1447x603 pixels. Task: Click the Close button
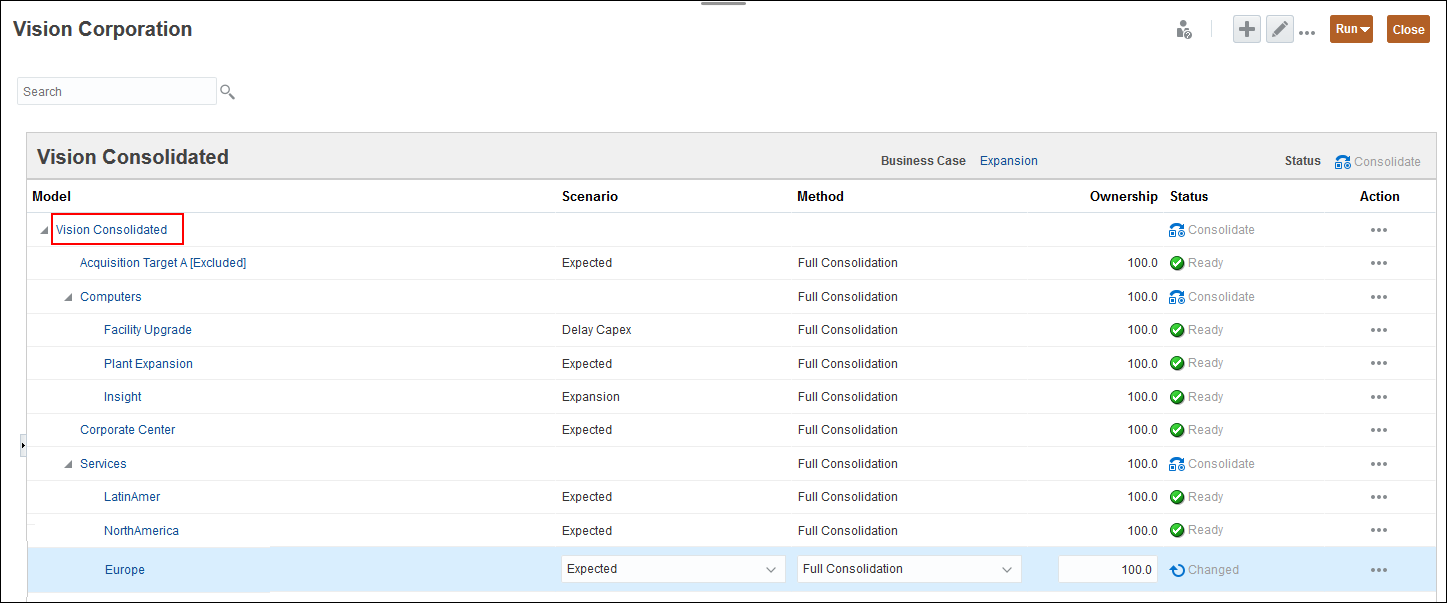point(1408,30)
